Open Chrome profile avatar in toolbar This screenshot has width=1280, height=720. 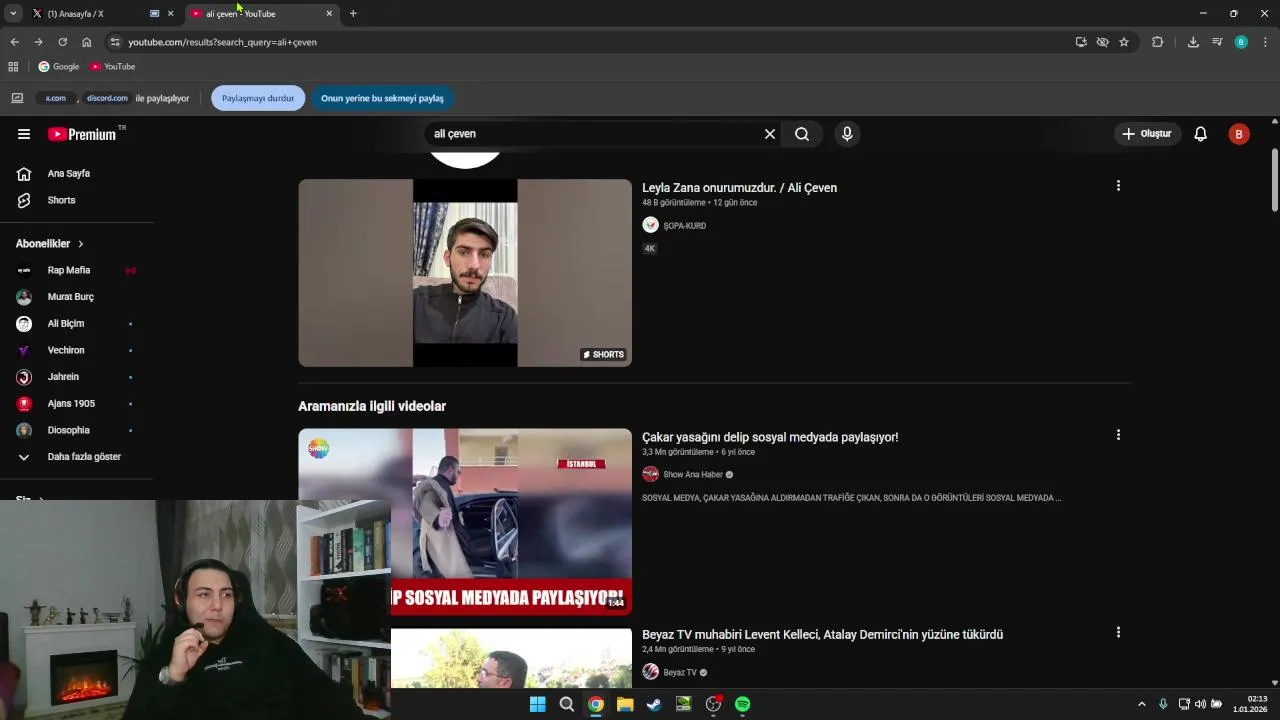[x=1241, y=42]
